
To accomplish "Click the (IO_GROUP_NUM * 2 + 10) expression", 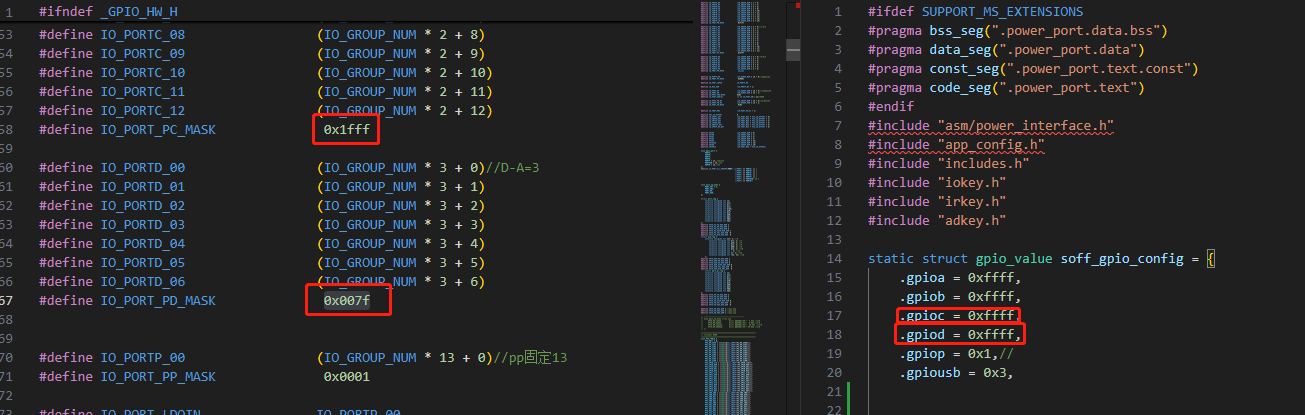I will (404, 73).
